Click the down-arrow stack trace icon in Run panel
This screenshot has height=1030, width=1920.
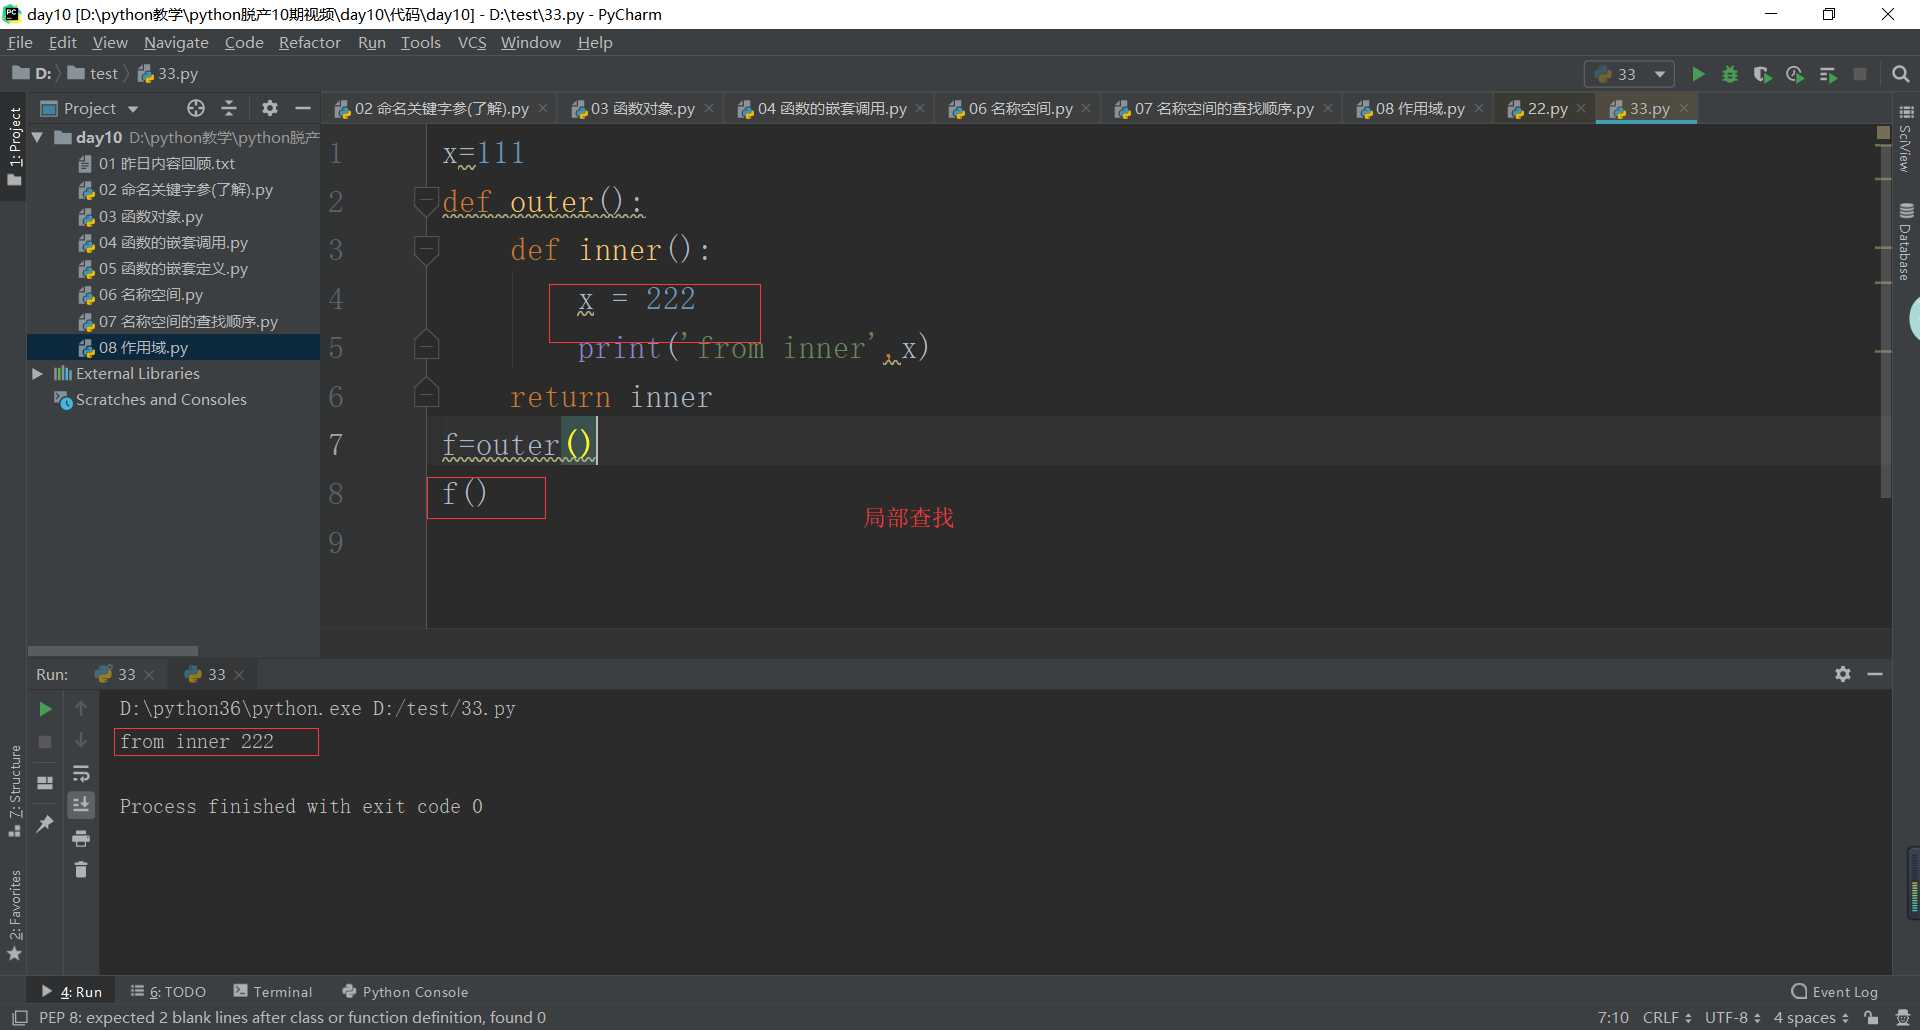81,741
